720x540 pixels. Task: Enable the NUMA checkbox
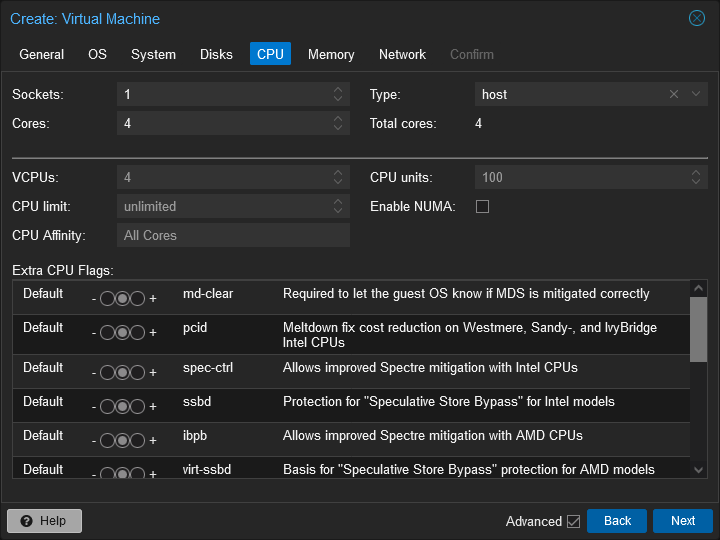(482, 206)
